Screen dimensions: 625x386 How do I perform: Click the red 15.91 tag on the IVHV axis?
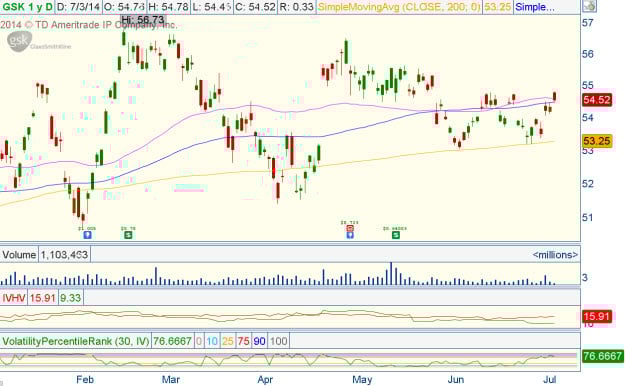click(596, 317)
